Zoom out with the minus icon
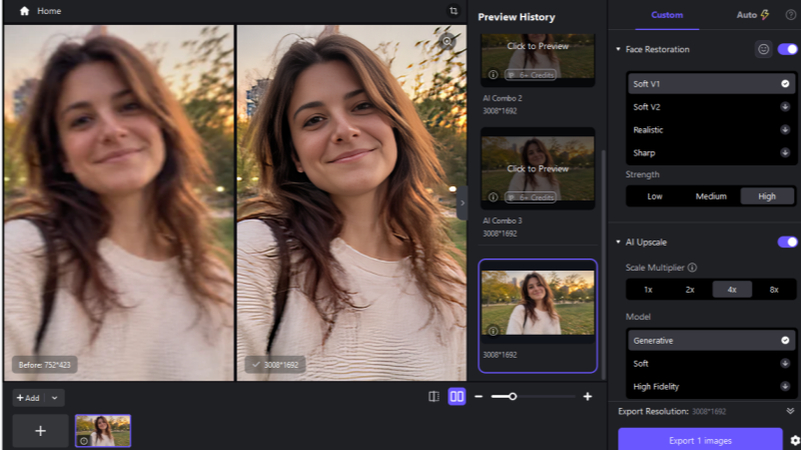This screenshot has height=450, width=801. (x=478, y=396)
